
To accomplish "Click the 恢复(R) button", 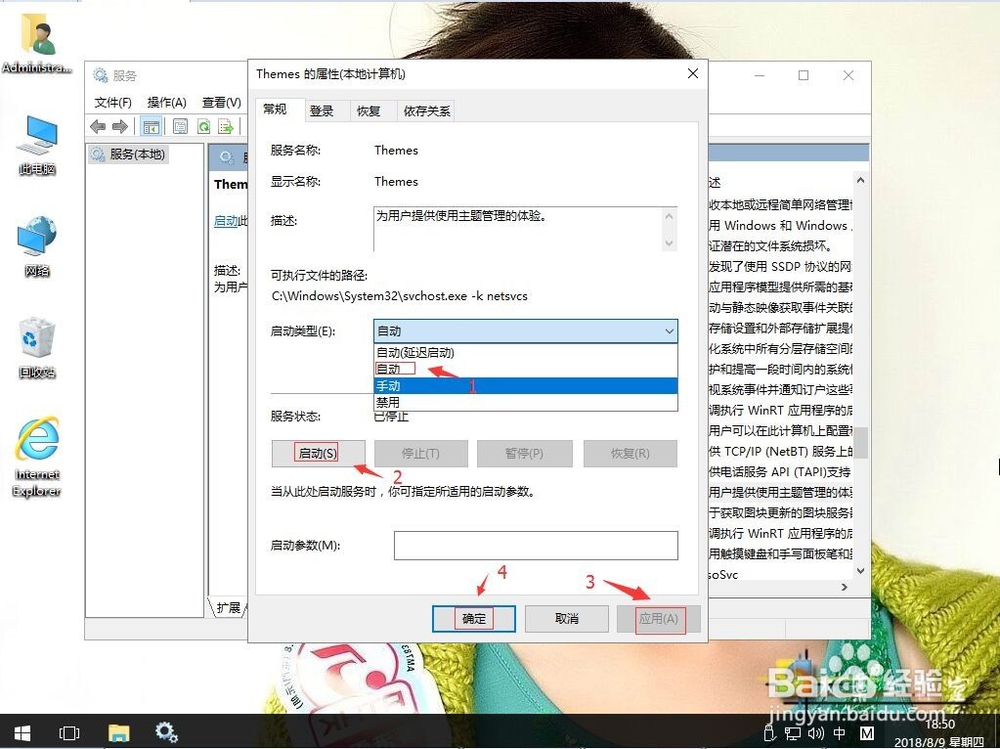I will 630,454.
